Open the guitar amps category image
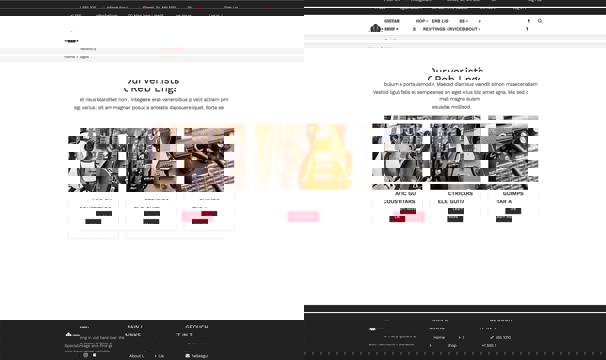The width and height of the screenshot is (606, 360). click(x=513, y=153)
